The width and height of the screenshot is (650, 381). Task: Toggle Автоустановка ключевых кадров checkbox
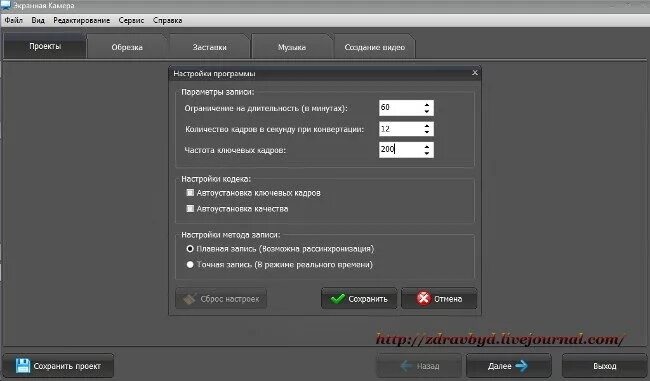click(x=190, y=193)
